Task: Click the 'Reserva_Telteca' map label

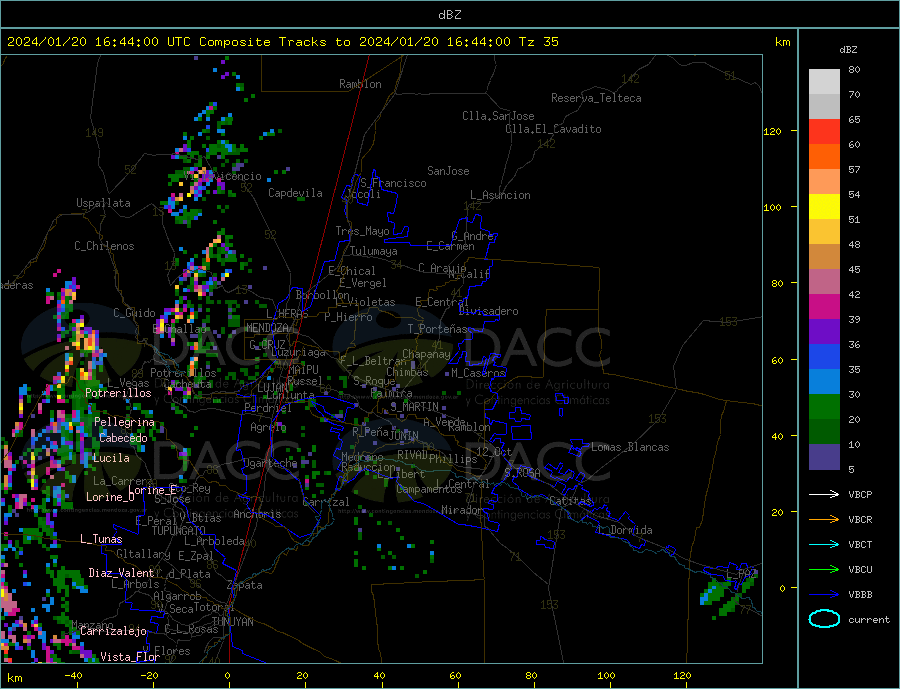Action: pyautogui.click(x=596, y=98)
